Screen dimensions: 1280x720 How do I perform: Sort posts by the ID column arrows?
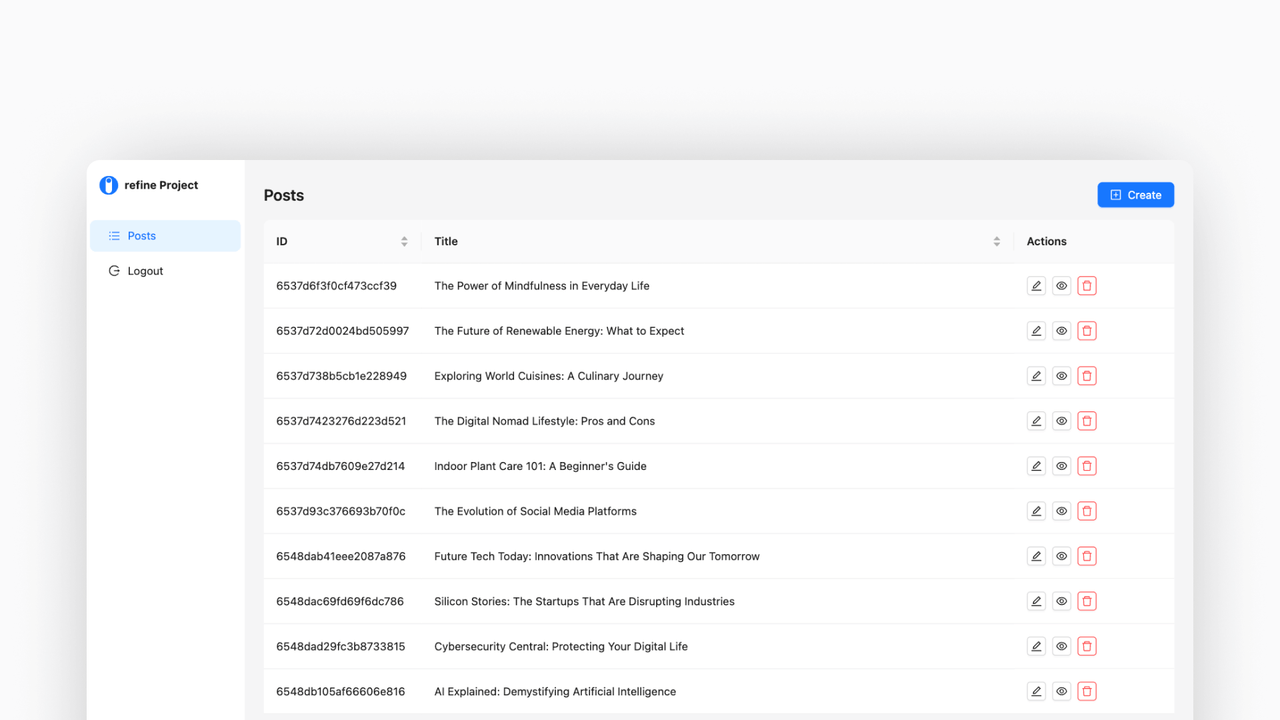[x=404, y=241]
